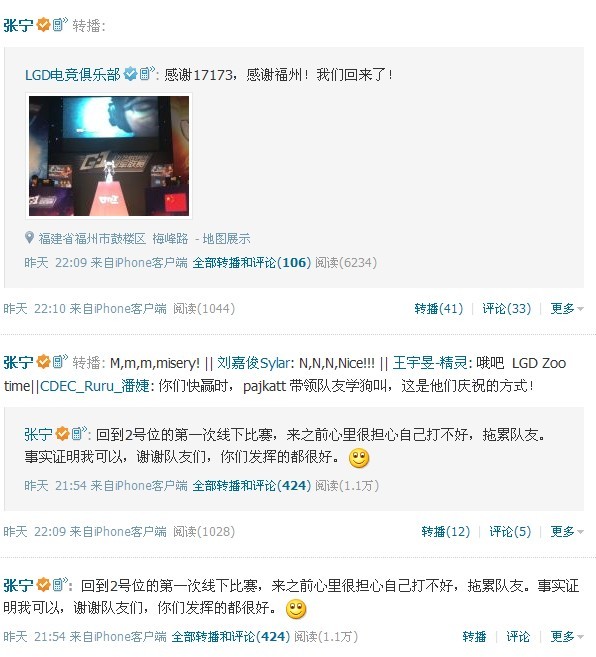Expand 更多 dropdown of the first post
Image resolution: width=596 pixels, height=657 pixels.
click(567, 308)
